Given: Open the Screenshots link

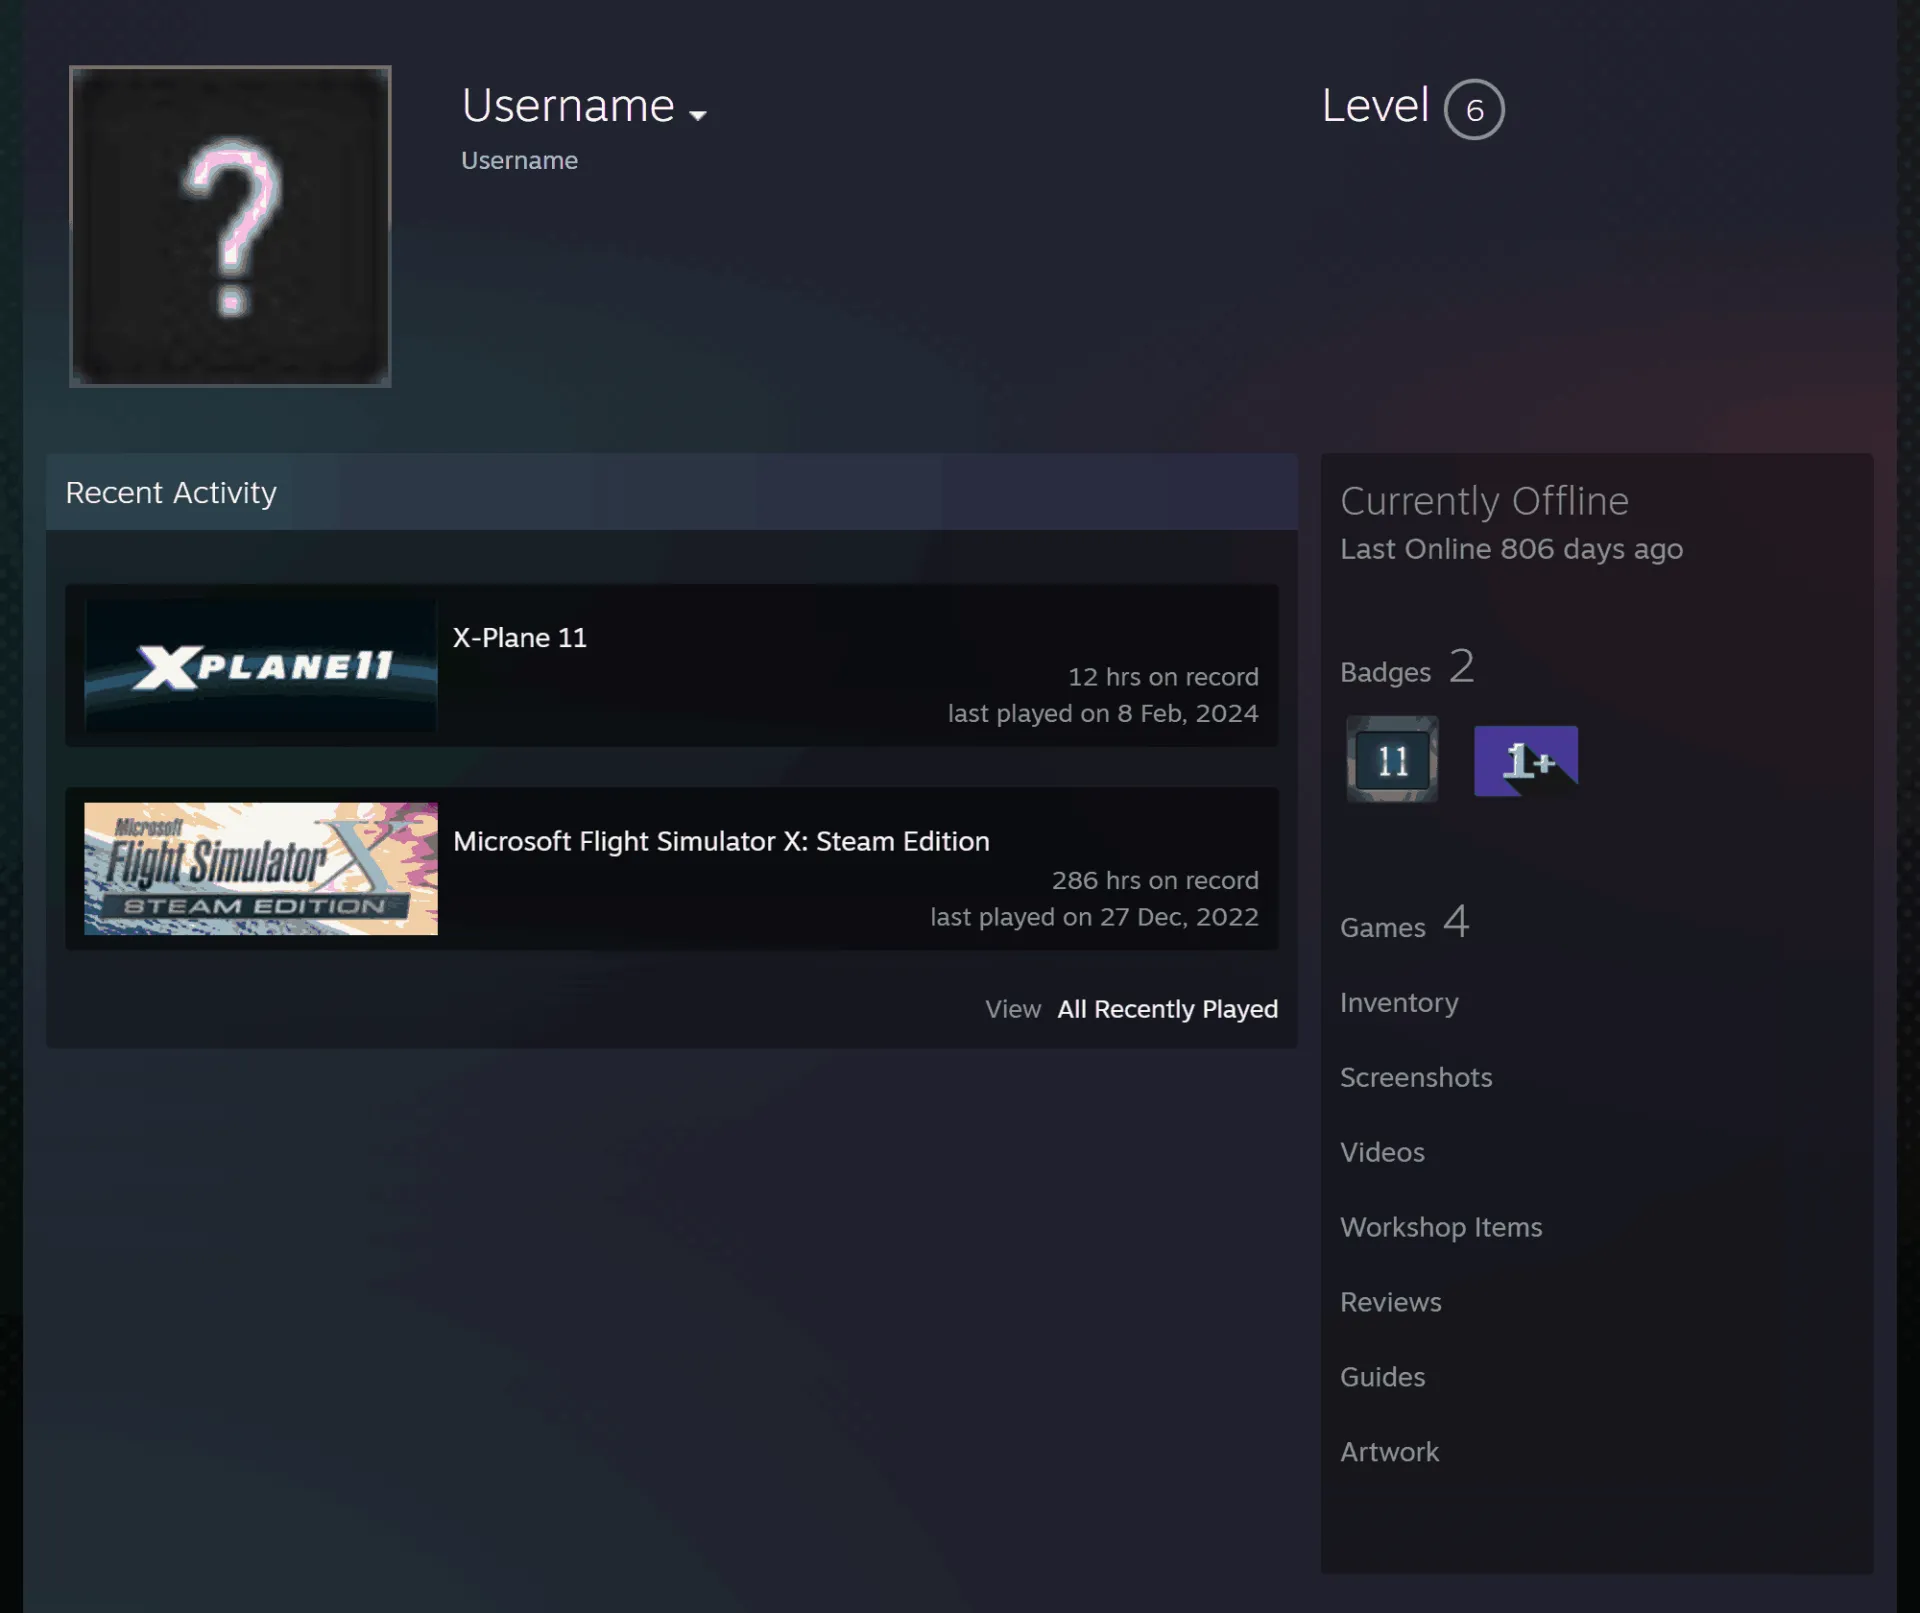Looking at the screenshot, I should (1416, 1078).
